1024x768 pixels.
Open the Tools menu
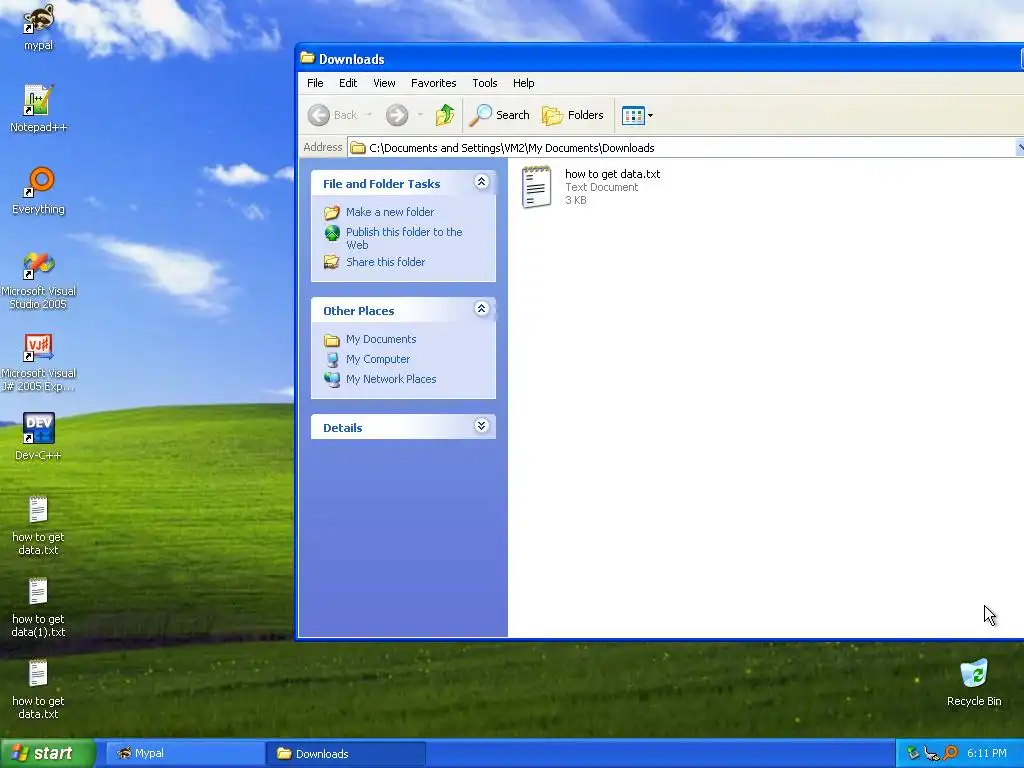click(485, 83)
